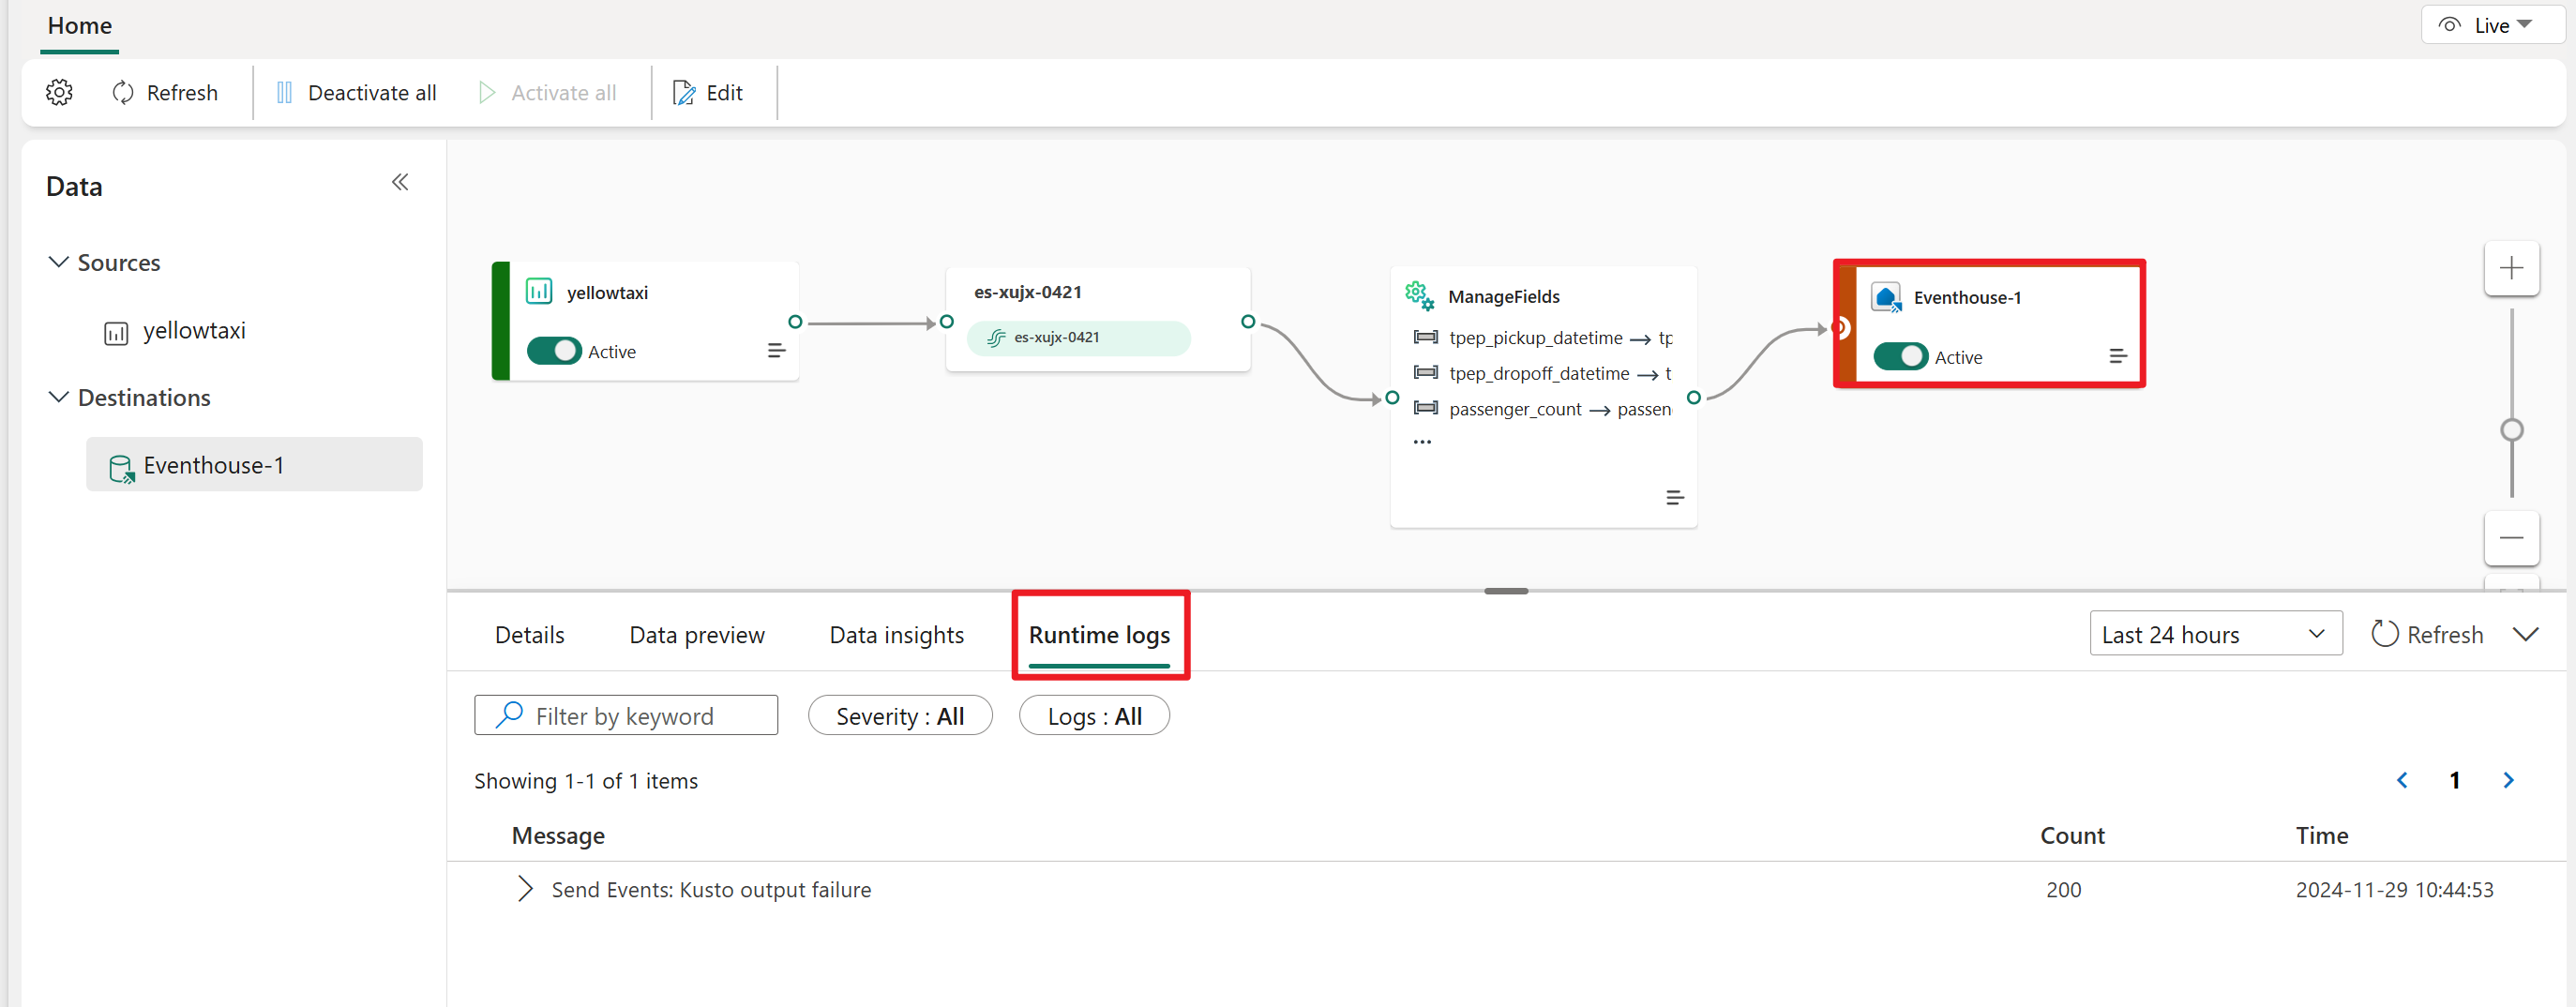Expand the ManageFields ellipsis for more fields
Image resolution: width=2576 pixels, height=1007 pixels.
[1422, 441]
